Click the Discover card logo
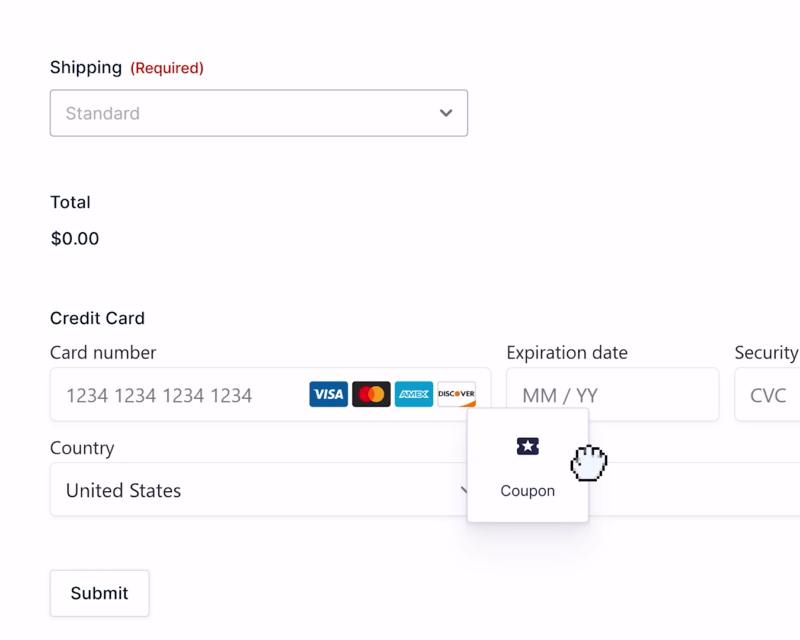The width and height of the screenshot is (800, 640). pyautogui.click(x=456, y=394)
